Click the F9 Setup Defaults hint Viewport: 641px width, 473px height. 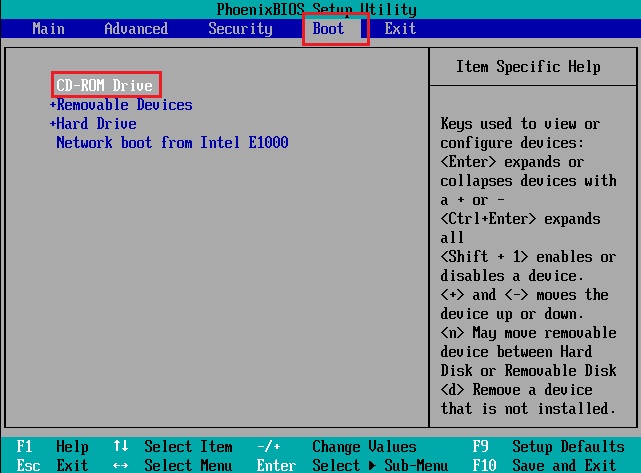pos(548,446)
